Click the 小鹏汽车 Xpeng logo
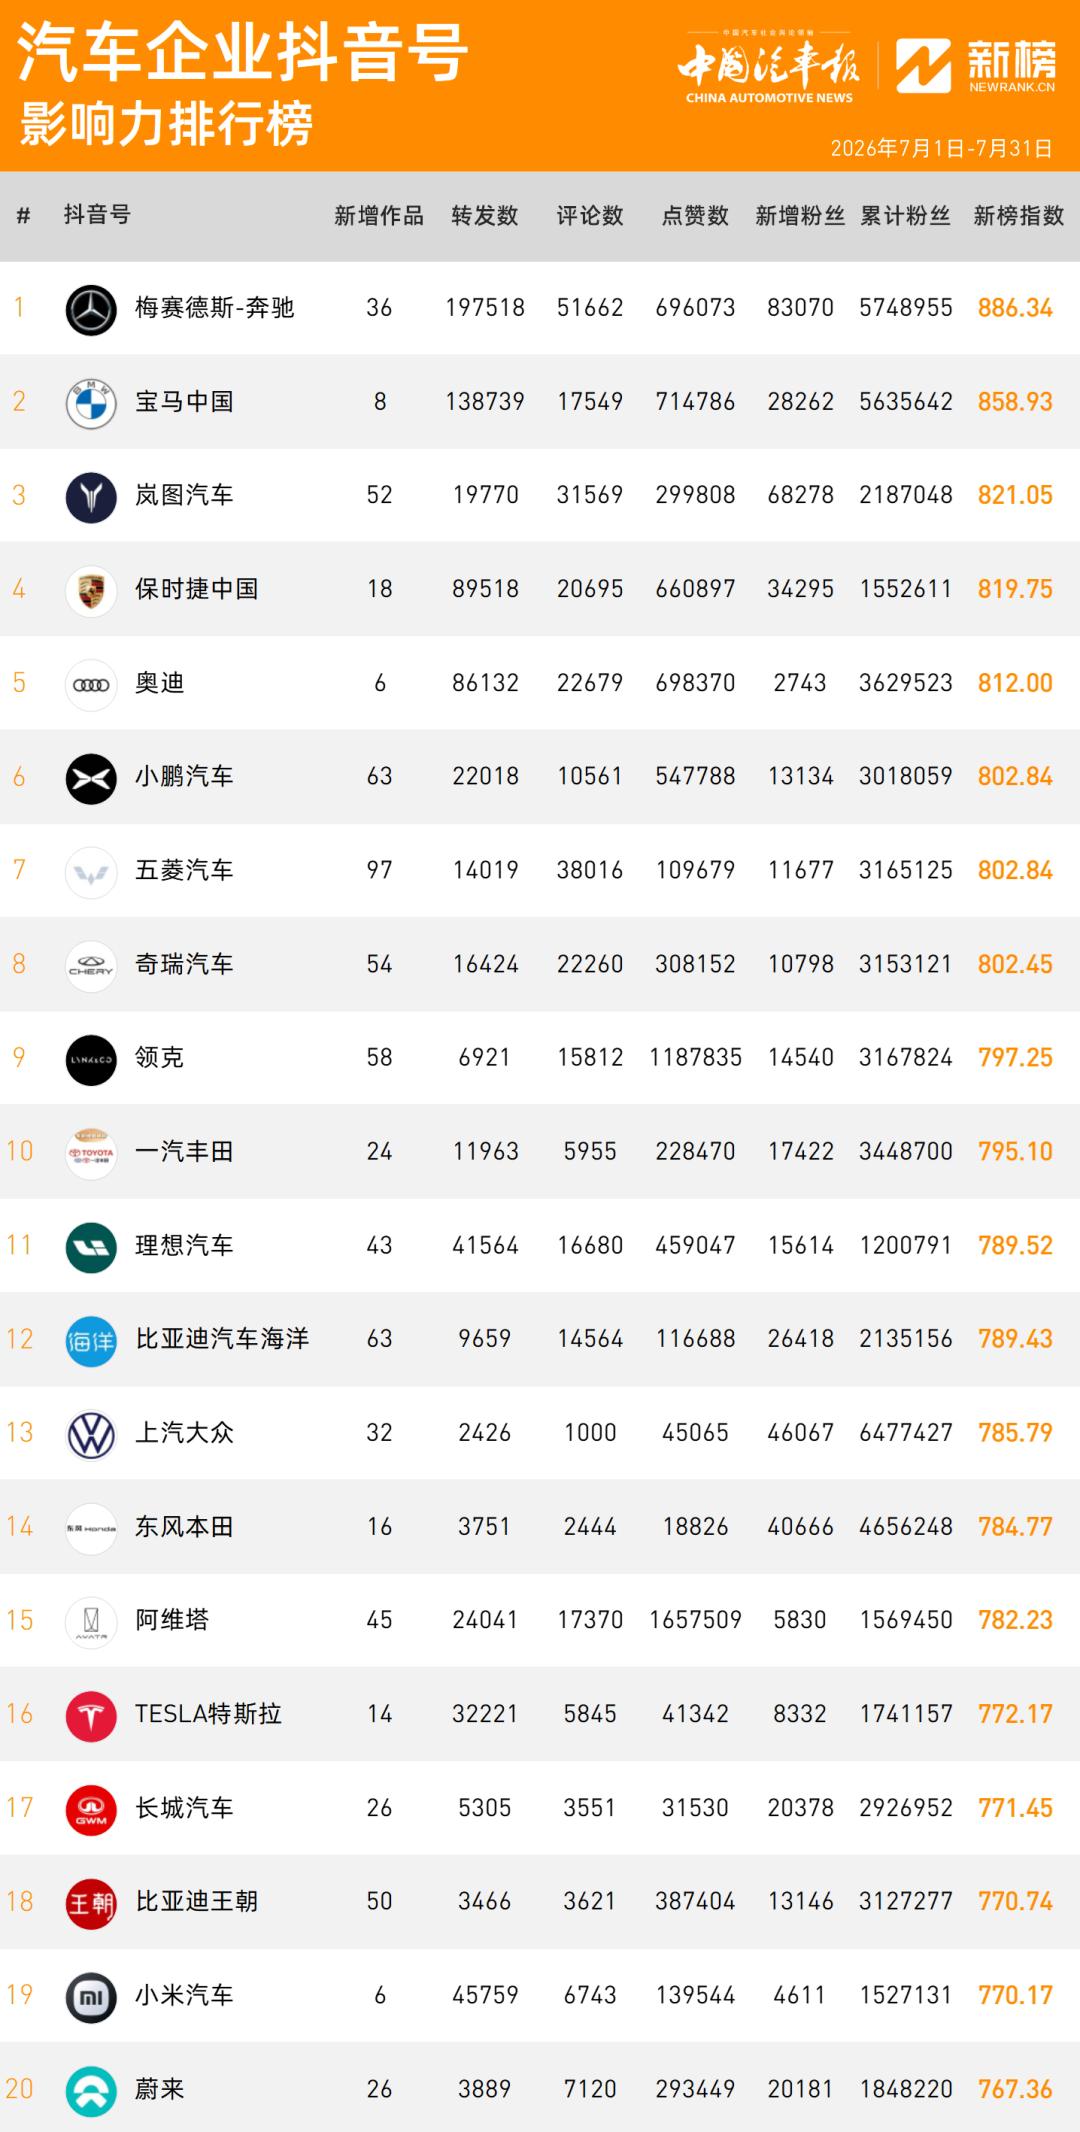This screenshot has height=2132, width=1080. click(91, 778)
